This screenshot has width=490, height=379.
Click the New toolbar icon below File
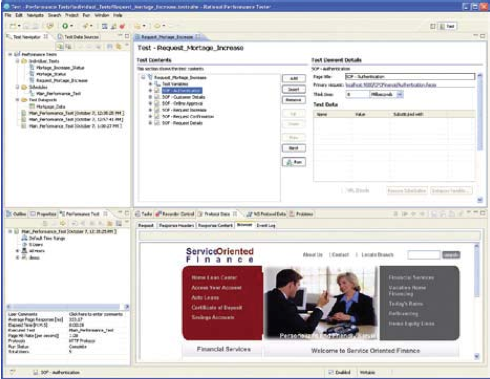pyautogui.click(x=12, y=26)
